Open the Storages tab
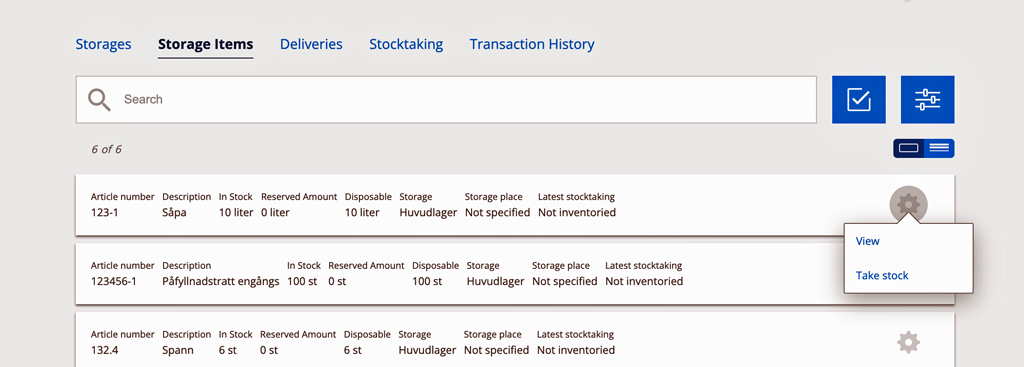 tap(103, 44)
